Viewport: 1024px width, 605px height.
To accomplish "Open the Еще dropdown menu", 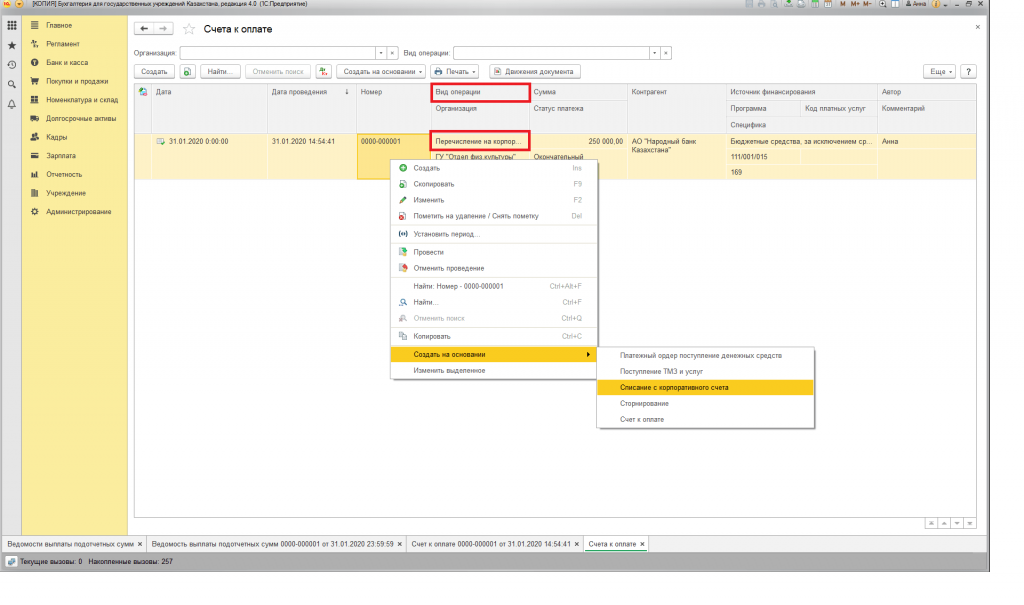I will click(939, 72).
